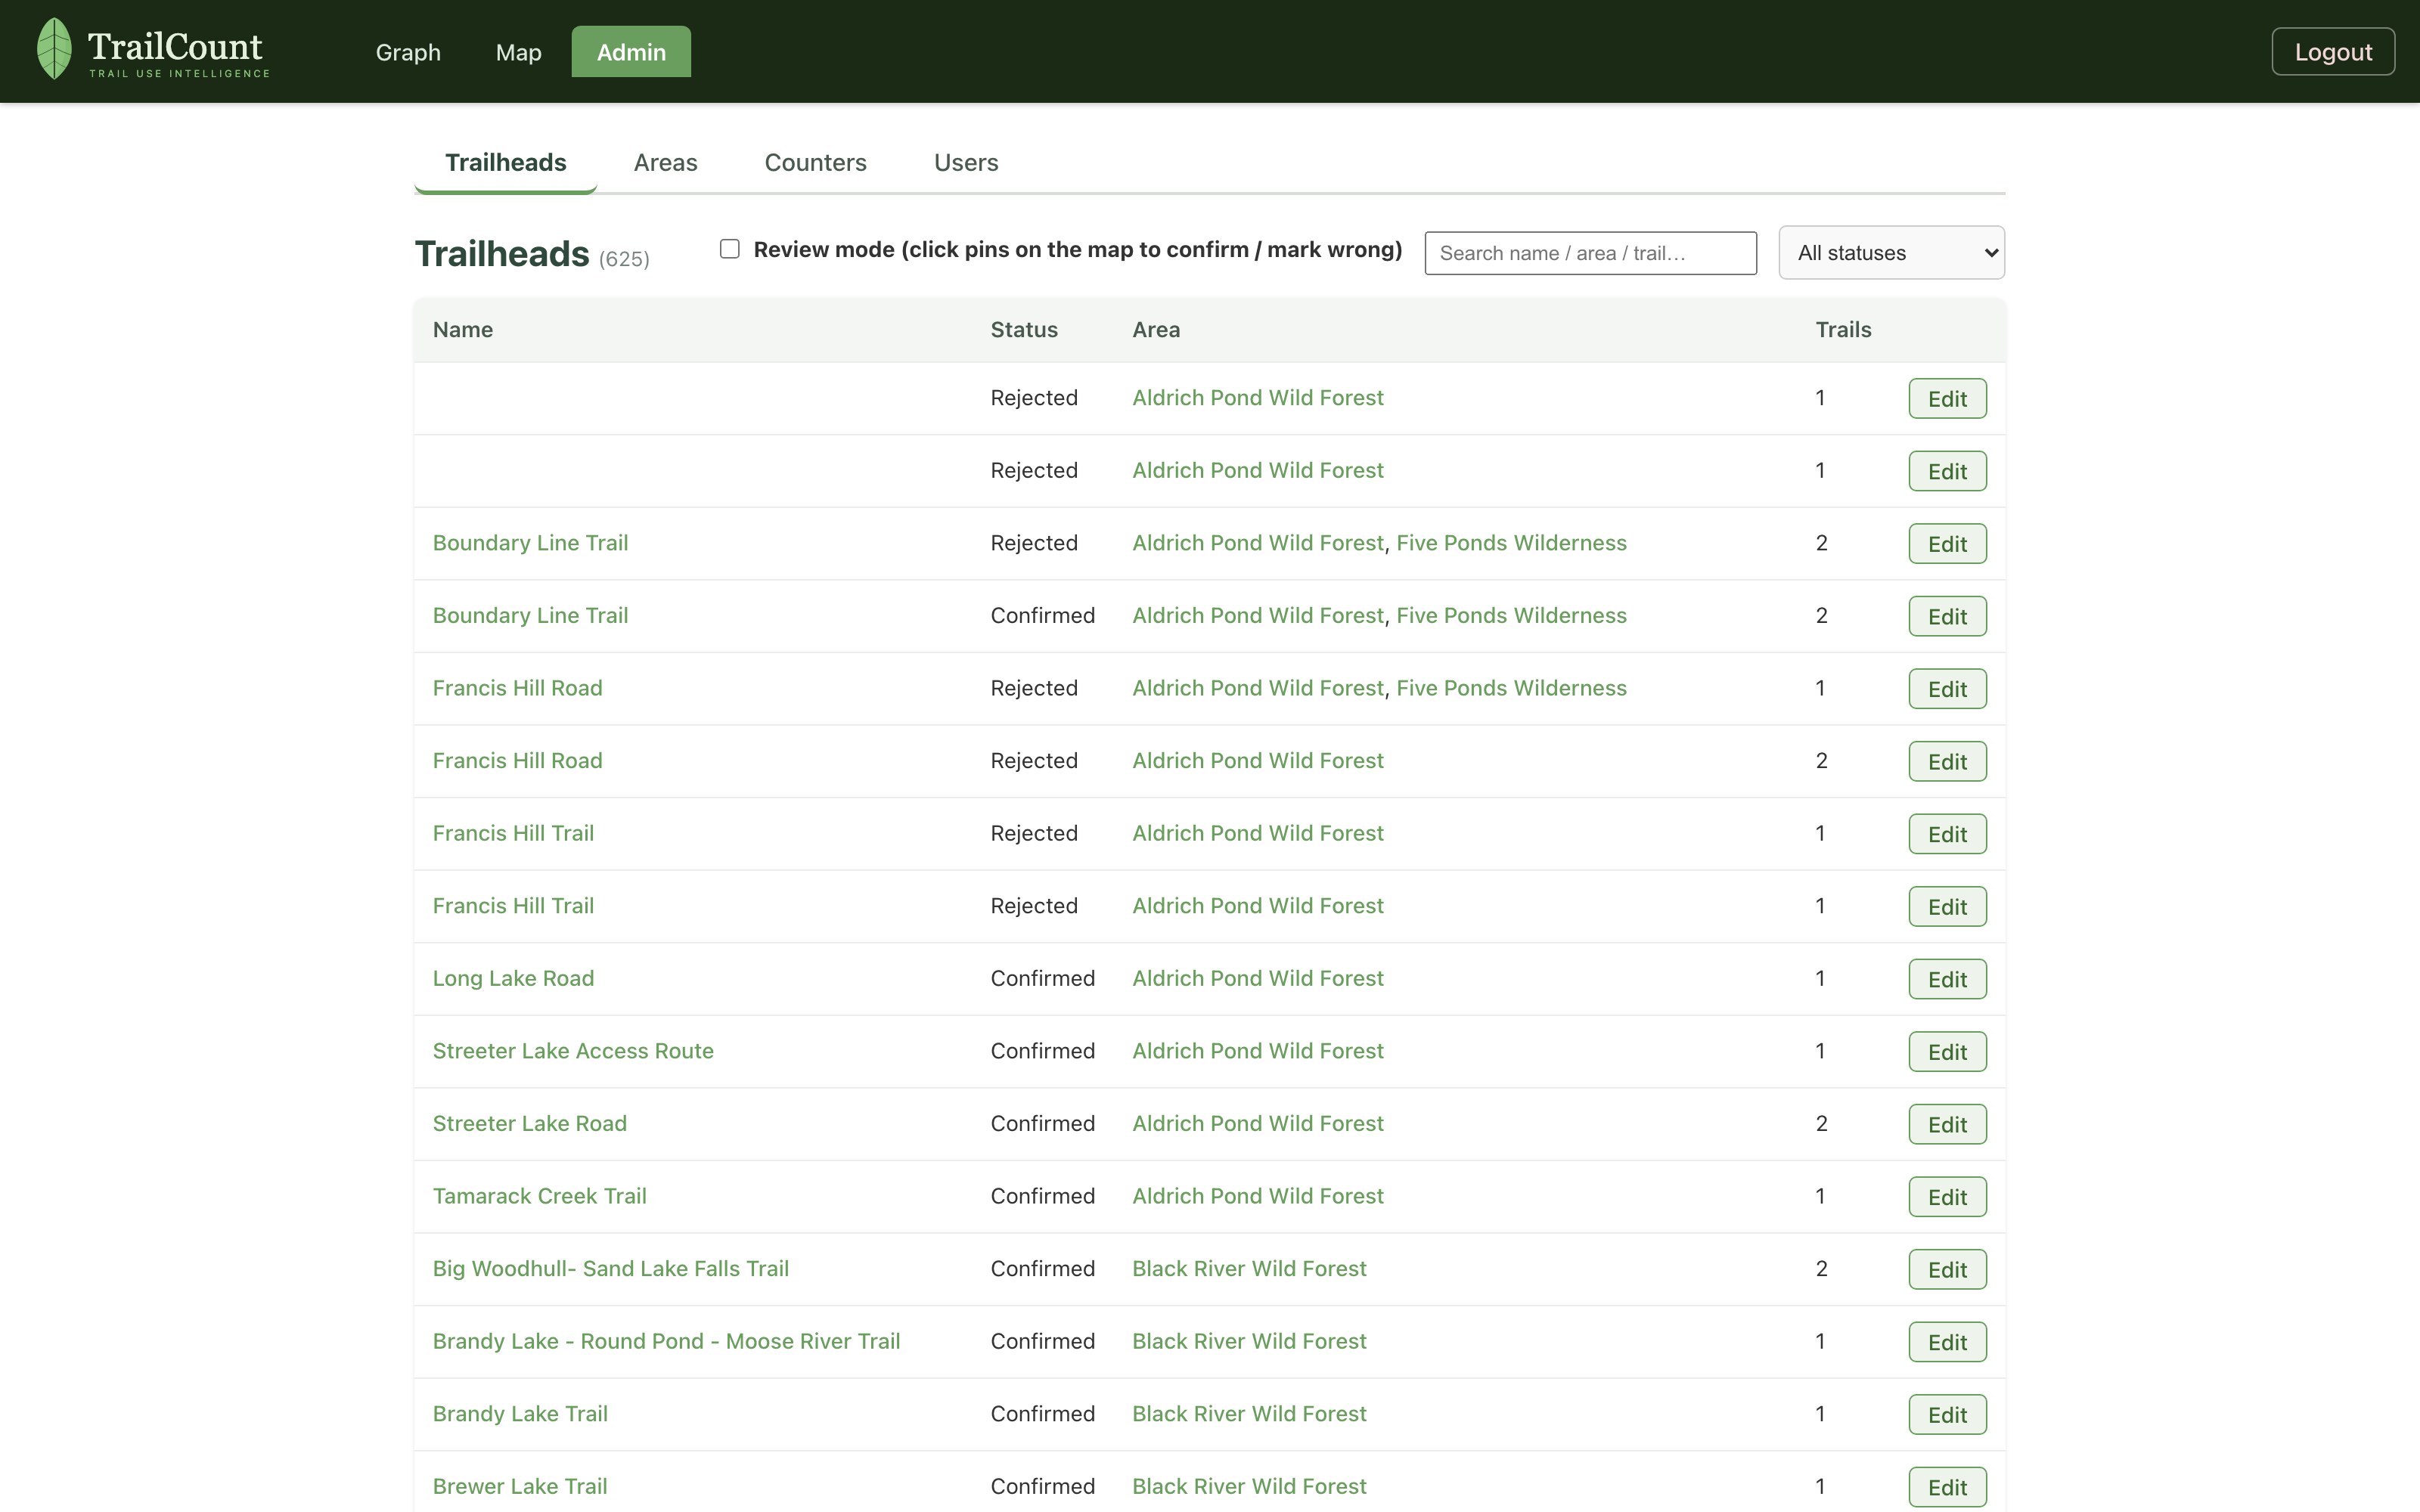Open Streeter Lake Access Route link
The width and height of the screenshot is (2420, 1512).
point(573,1051)
